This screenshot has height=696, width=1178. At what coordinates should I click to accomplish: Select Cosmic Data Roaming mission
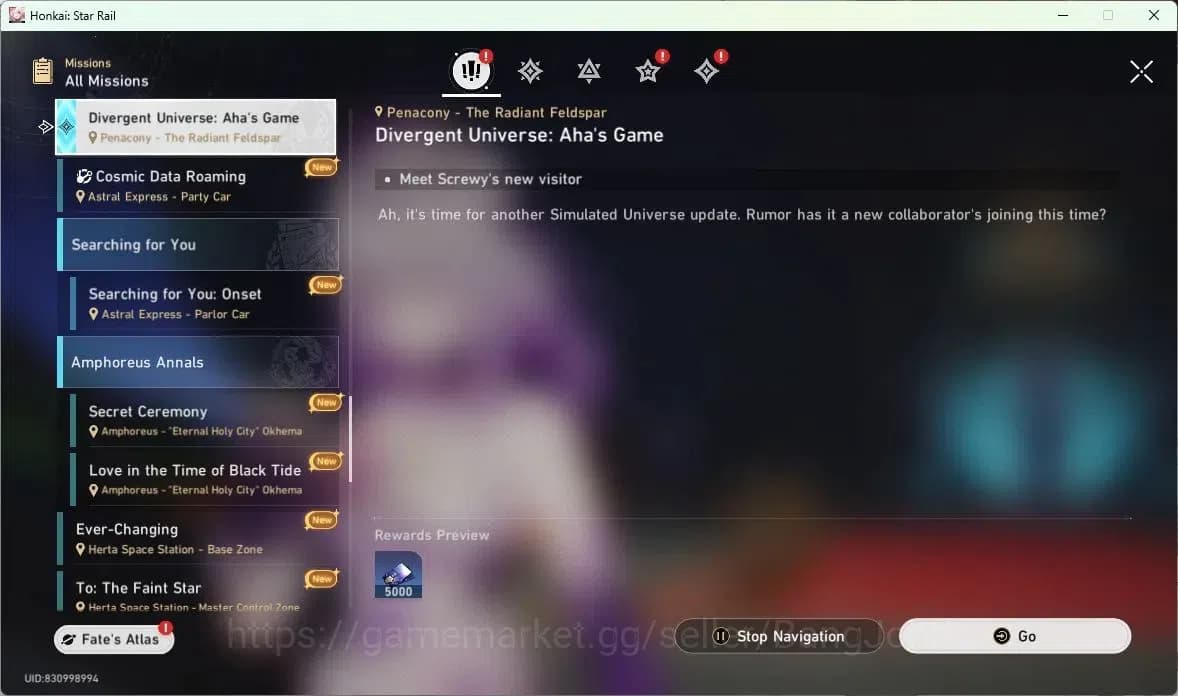[x=197, y=185]
